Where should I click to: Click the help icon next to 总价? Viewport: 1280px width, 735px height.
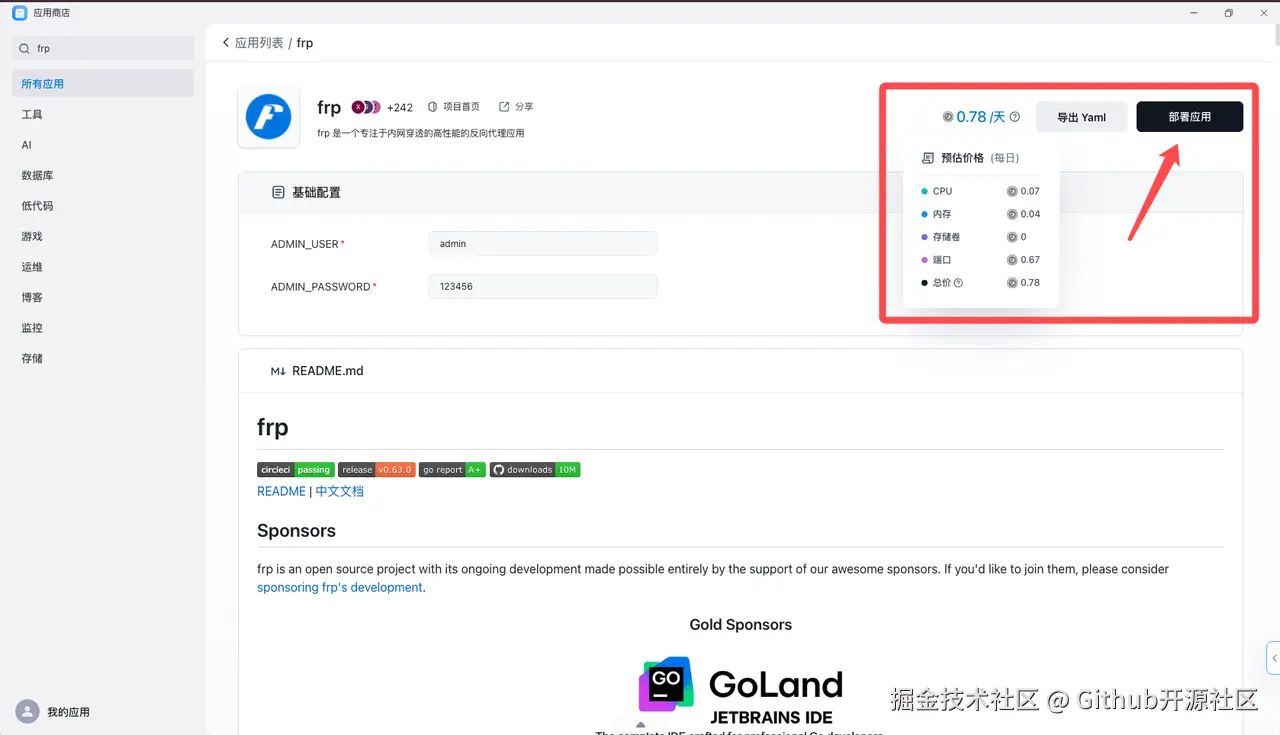point(958,283)
